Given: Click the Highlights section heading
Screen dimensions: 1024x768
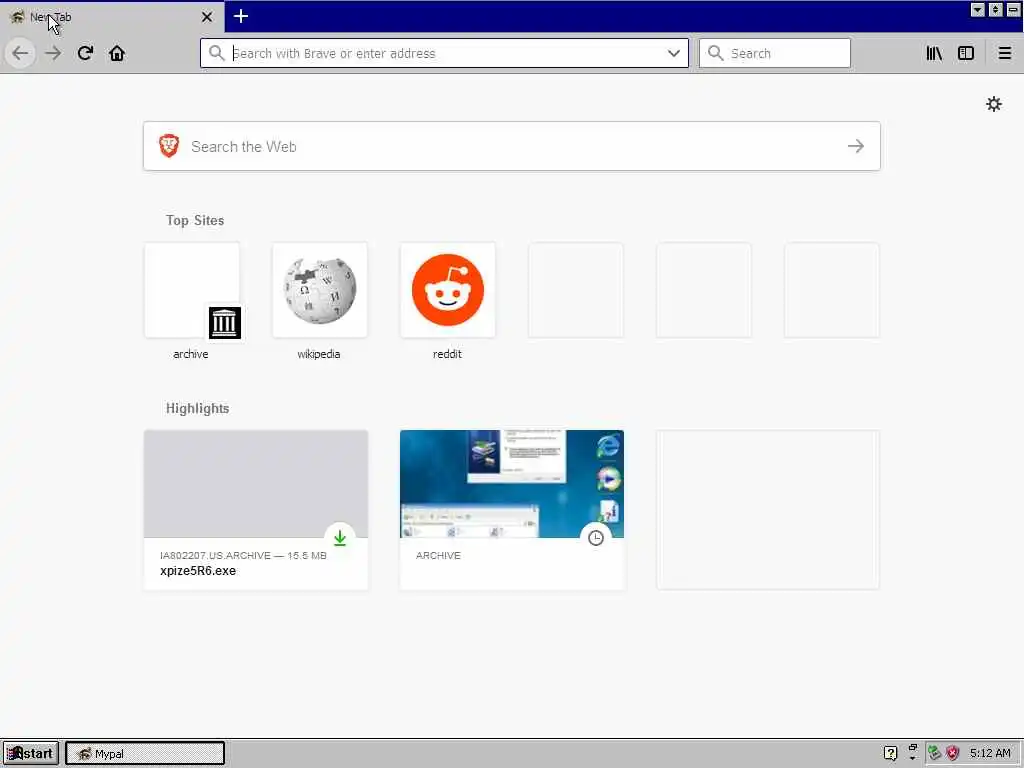Looking at the screenshot, I should (197, 408).
